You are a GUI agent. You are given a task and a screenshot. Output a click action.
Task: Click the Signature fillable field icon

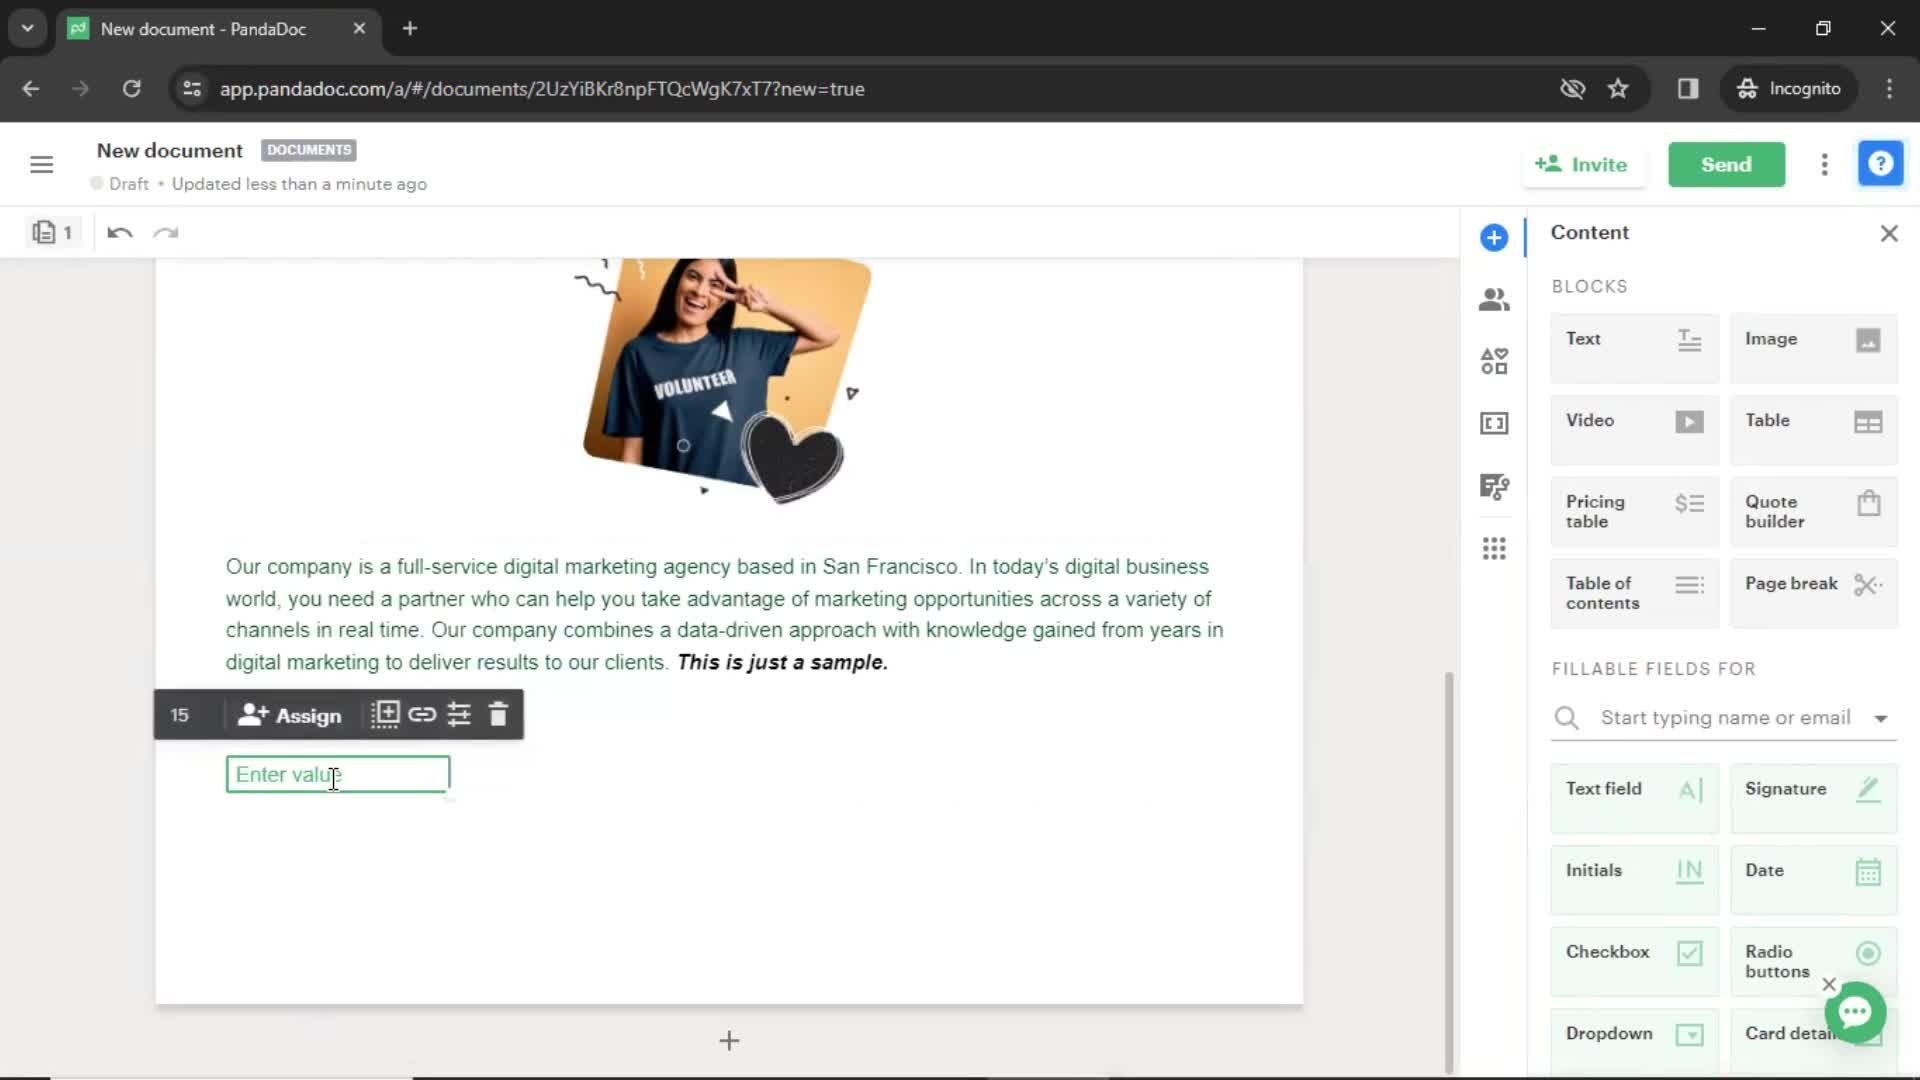(1870, 789)
